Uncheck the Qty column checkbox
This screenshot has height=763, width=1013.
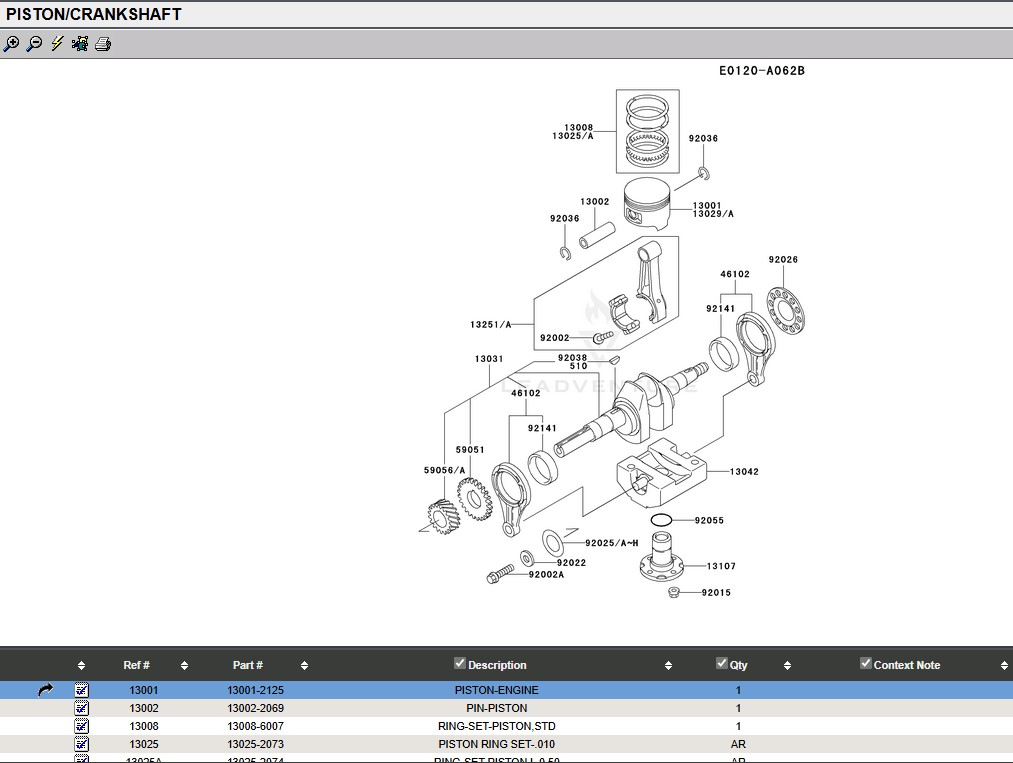pyautogui.click(x=722, y=663)
